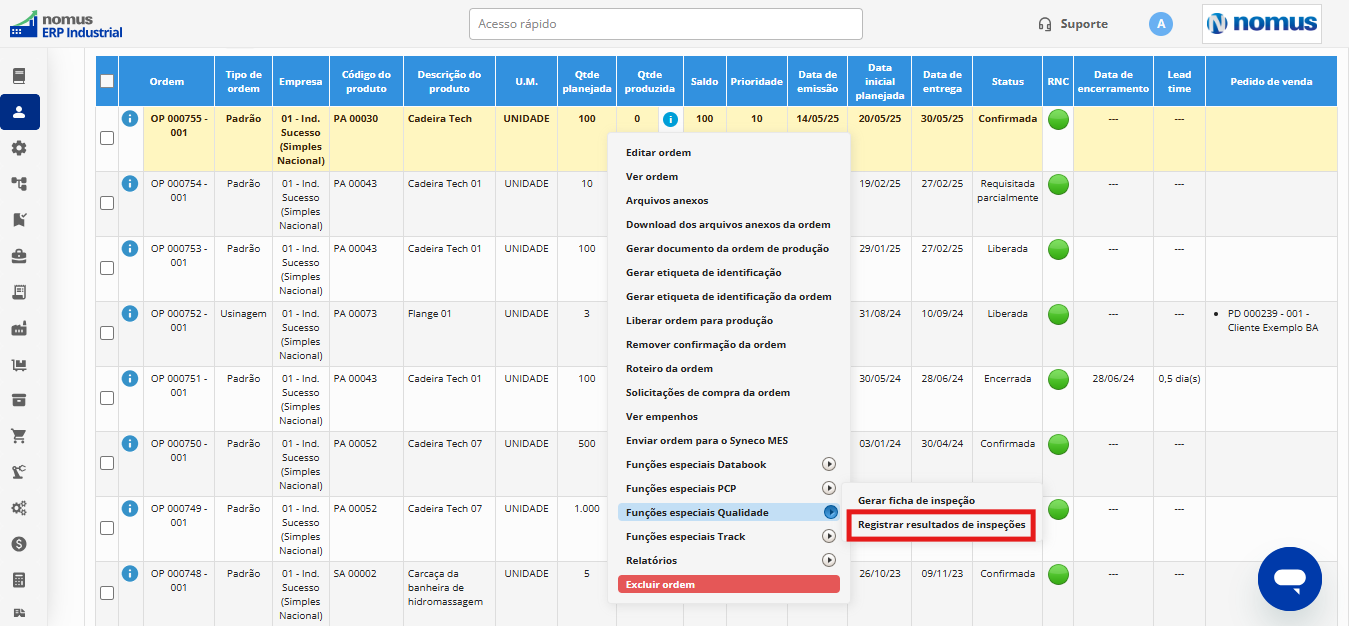The image size is (1349, 626).
Task: Click the Status column header
Action: tap(1008, 81)
